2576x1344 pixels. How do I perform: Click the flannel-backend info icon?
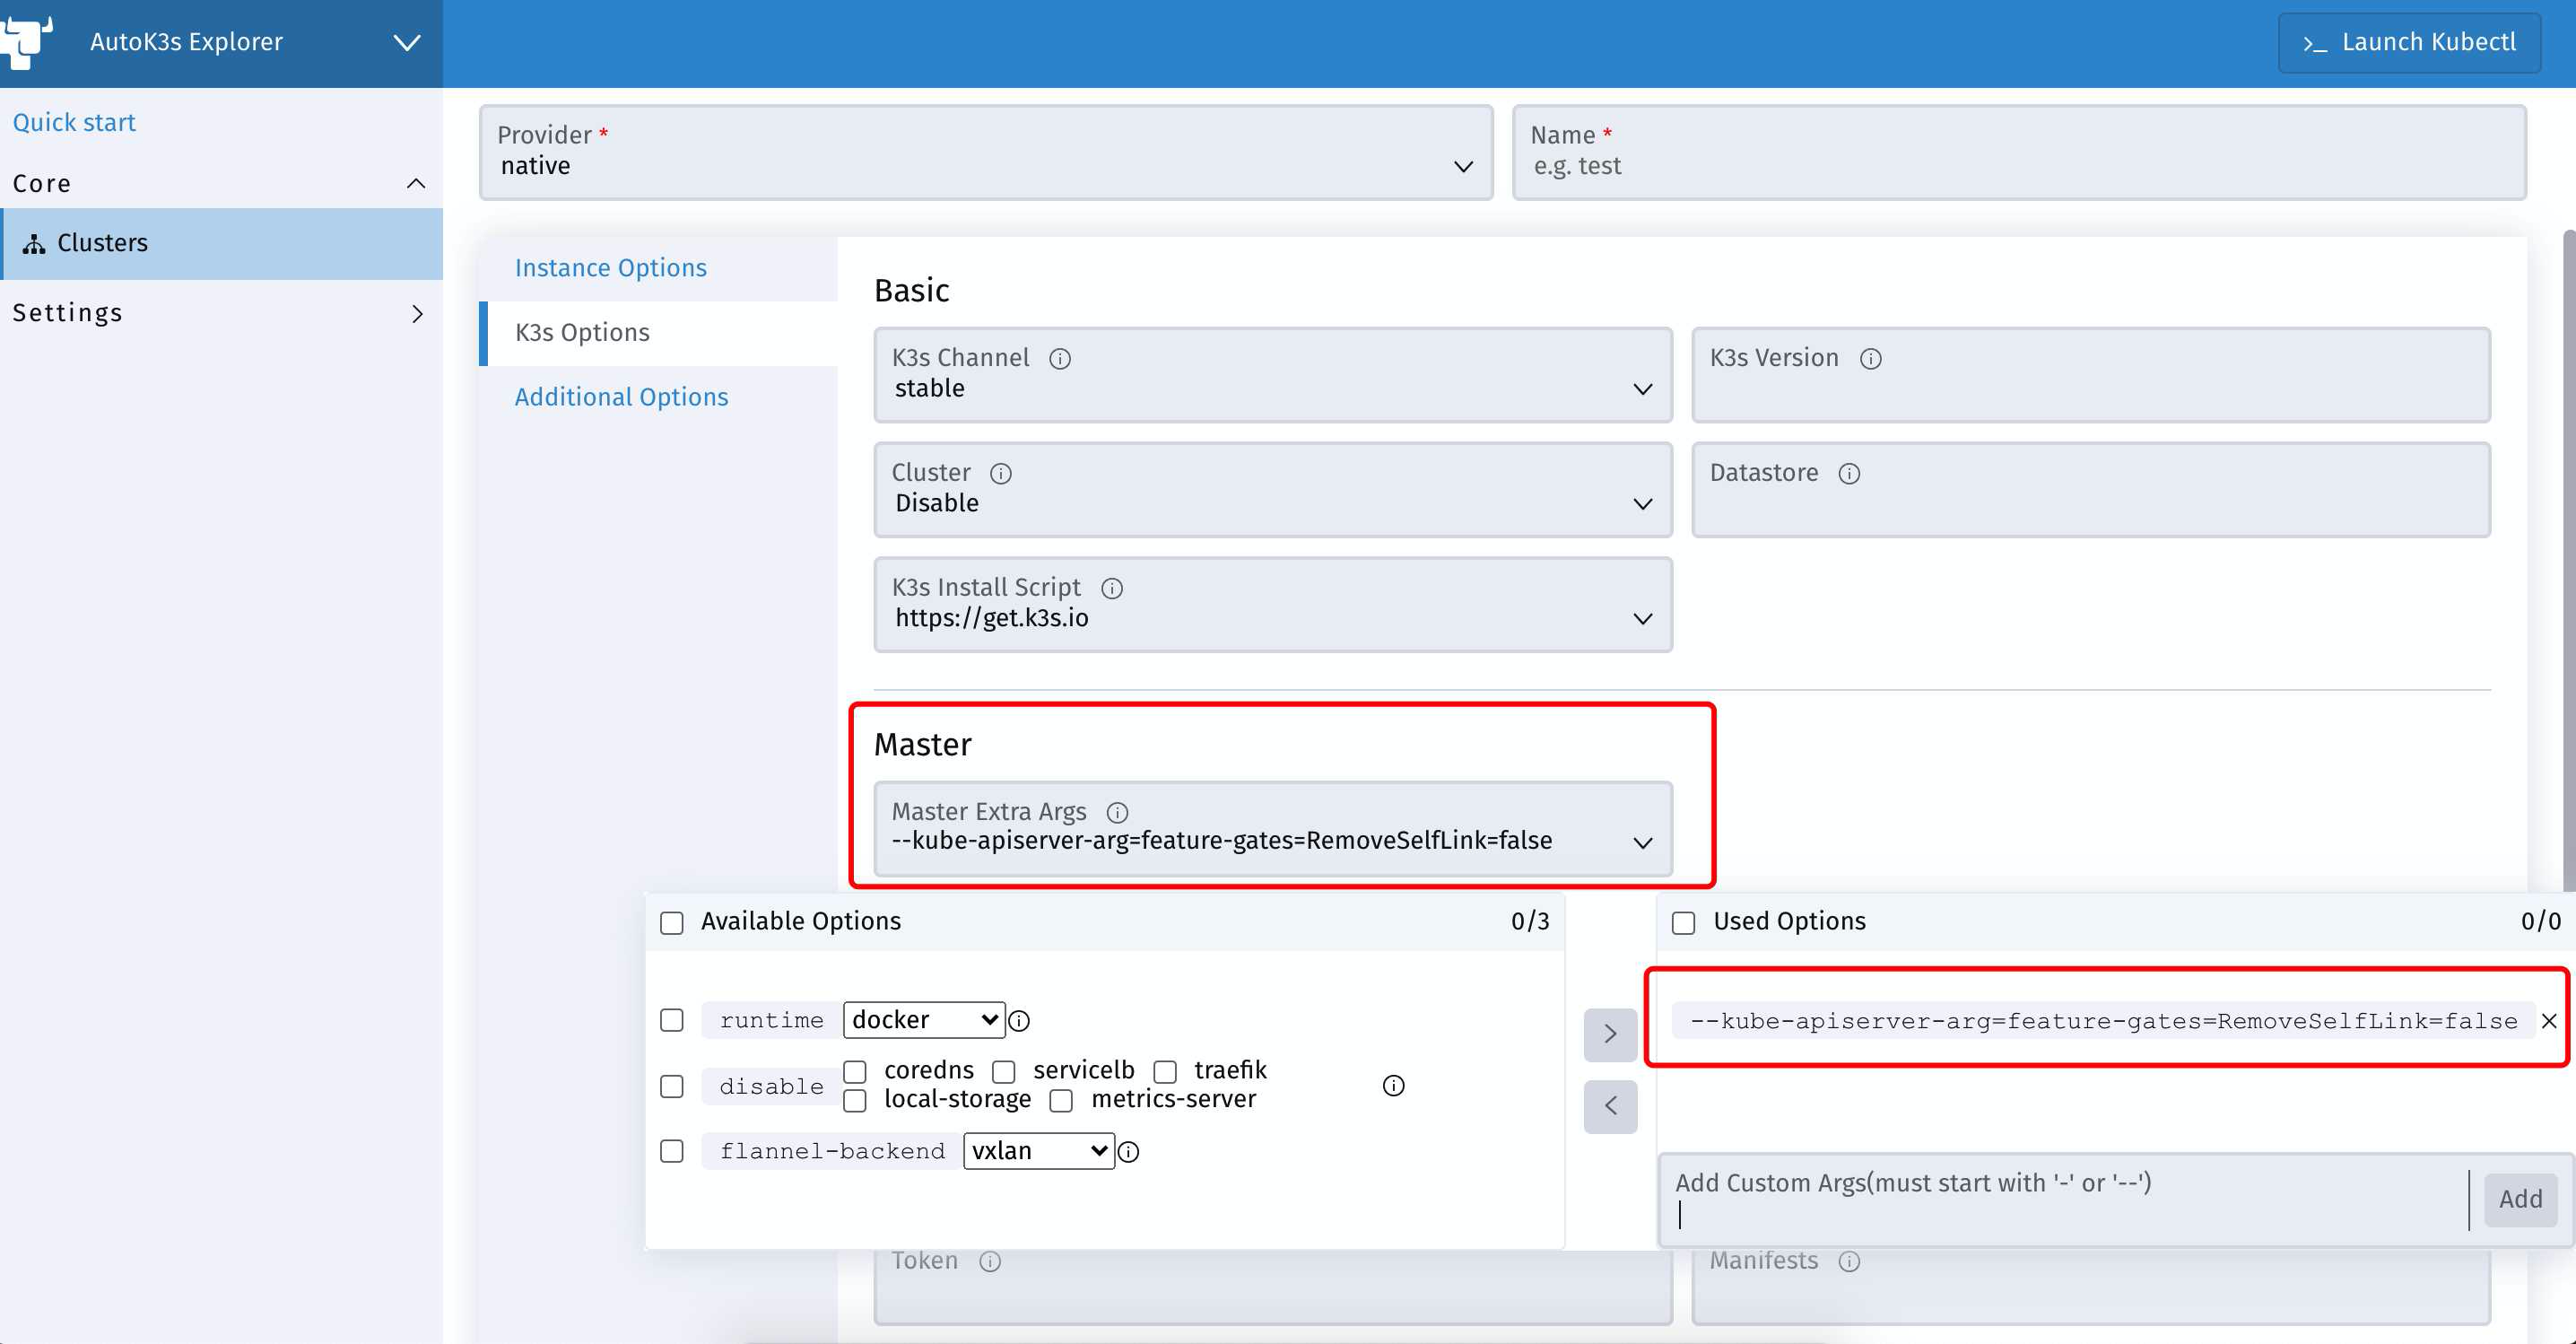pyautogui.click(x=1128, y=1152)
